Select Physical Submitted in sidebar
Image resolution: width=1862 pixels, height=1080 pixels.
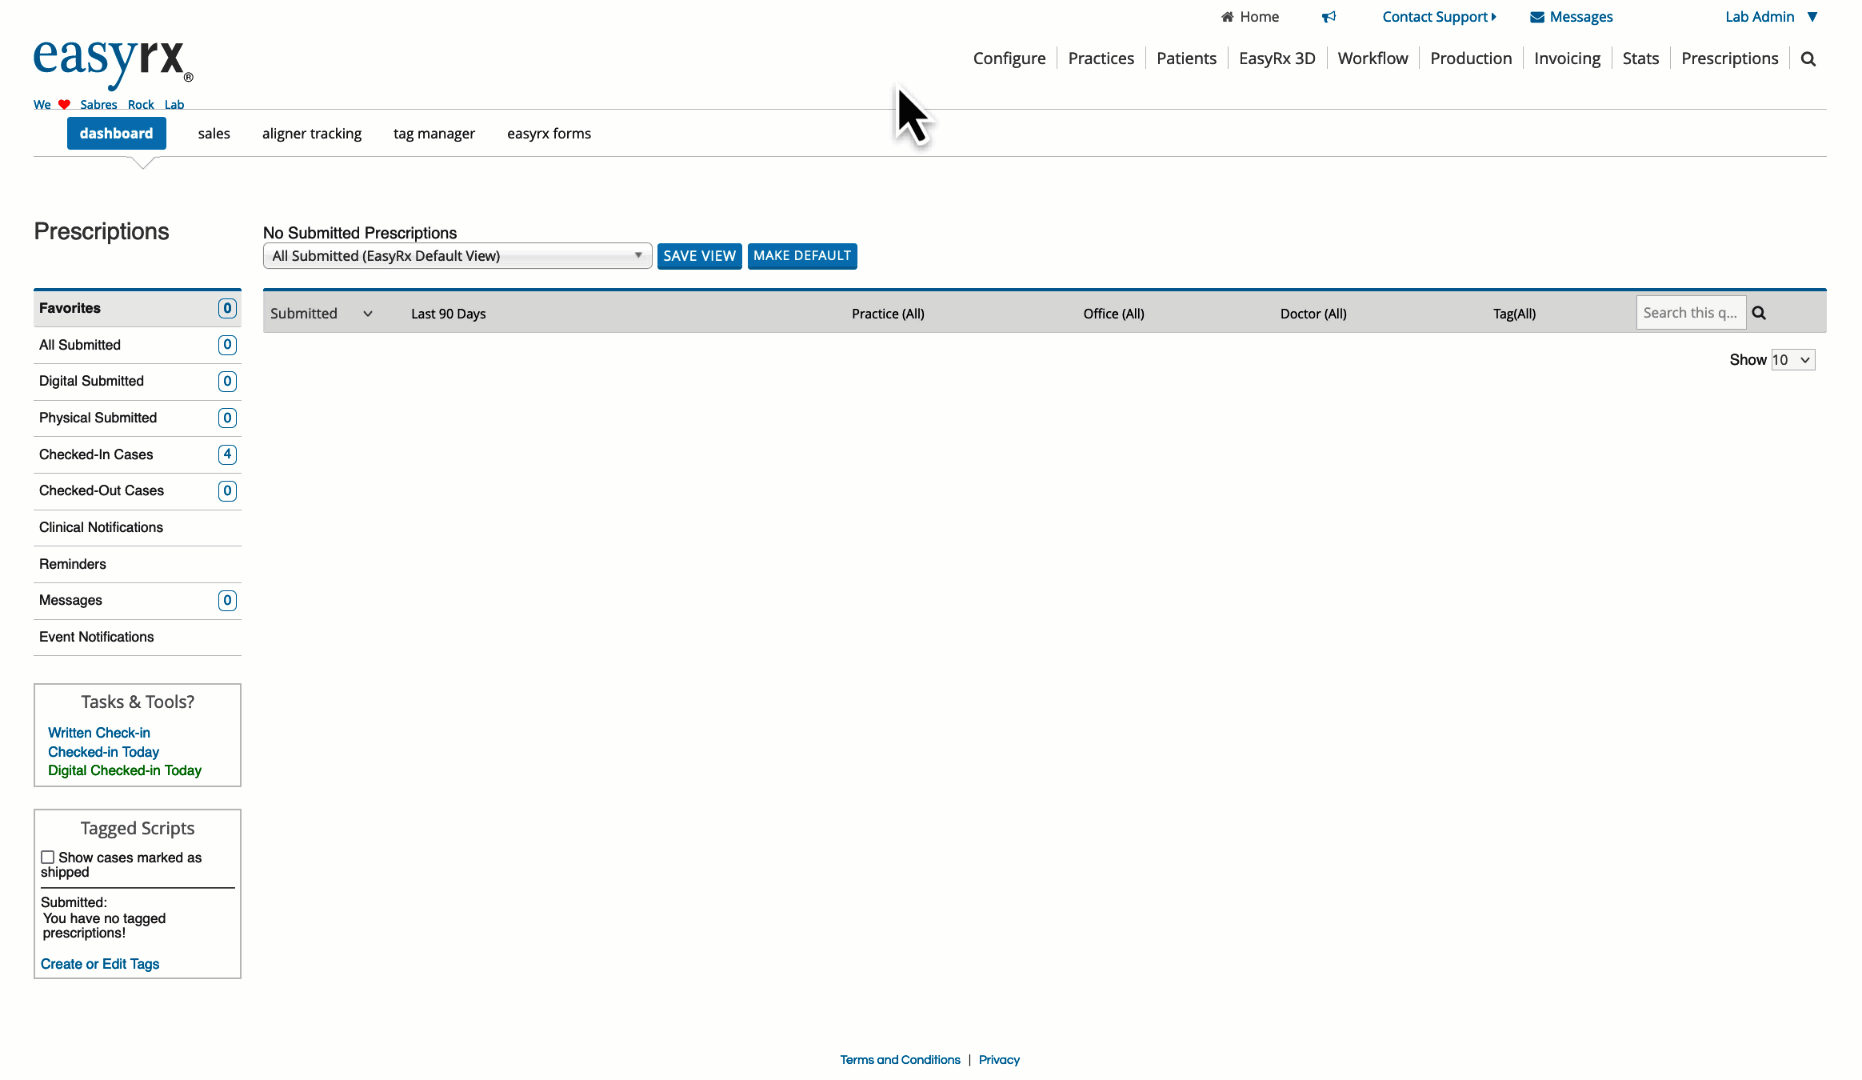(138, 418)
